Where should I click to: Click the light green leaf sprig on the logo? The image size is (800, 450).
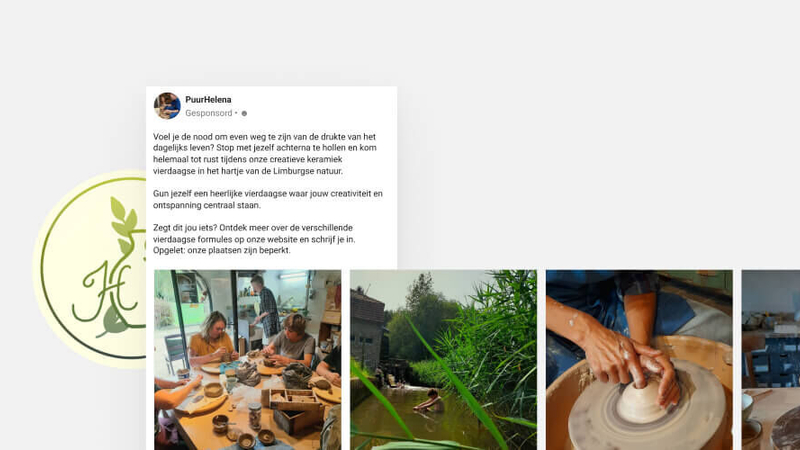[124, 224]
